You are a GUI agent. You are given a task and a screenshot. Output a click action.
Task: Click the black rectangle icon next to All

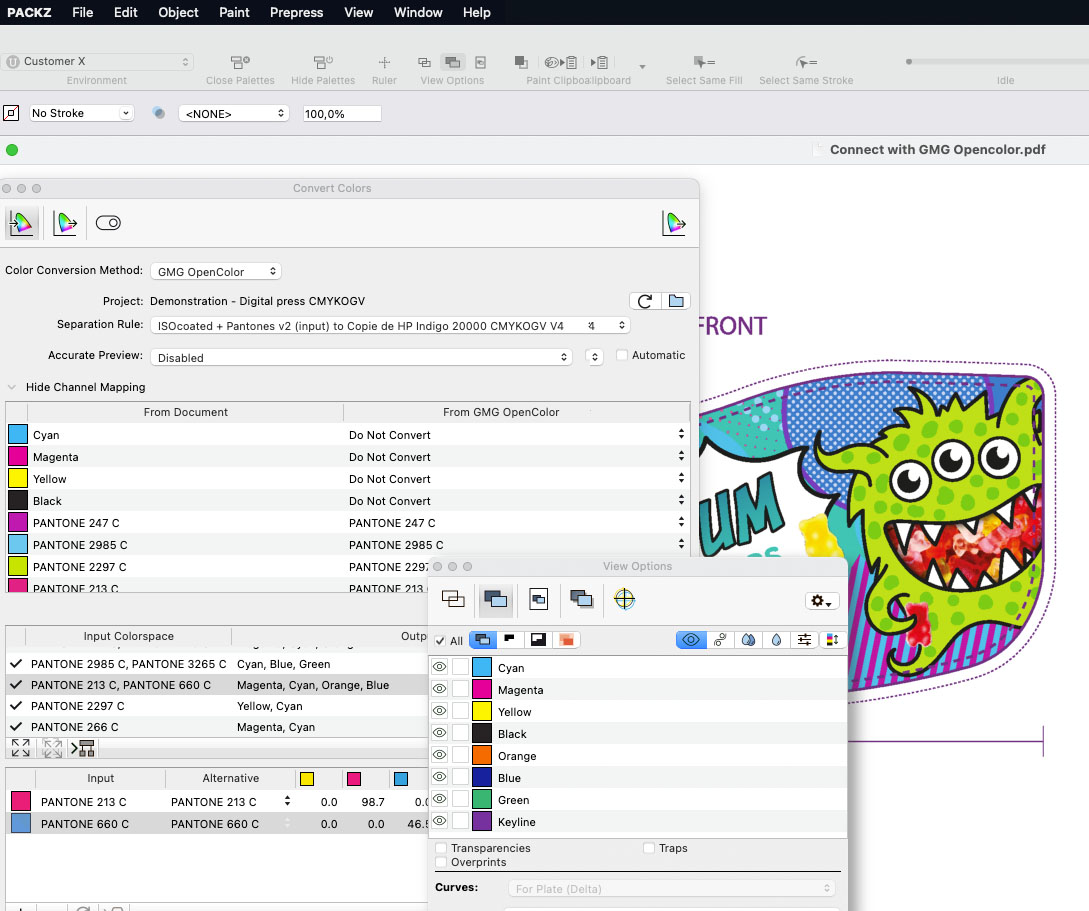tap(510, 640)
